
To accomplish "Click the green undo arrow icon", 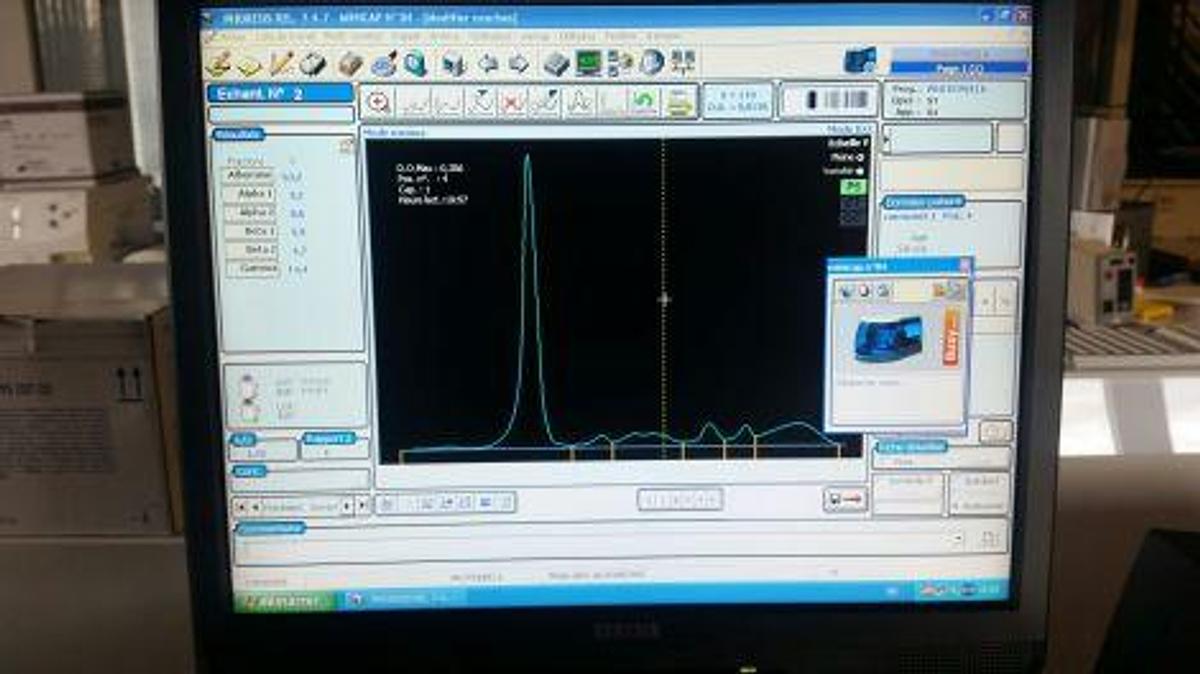I will (x=643, y=101).
